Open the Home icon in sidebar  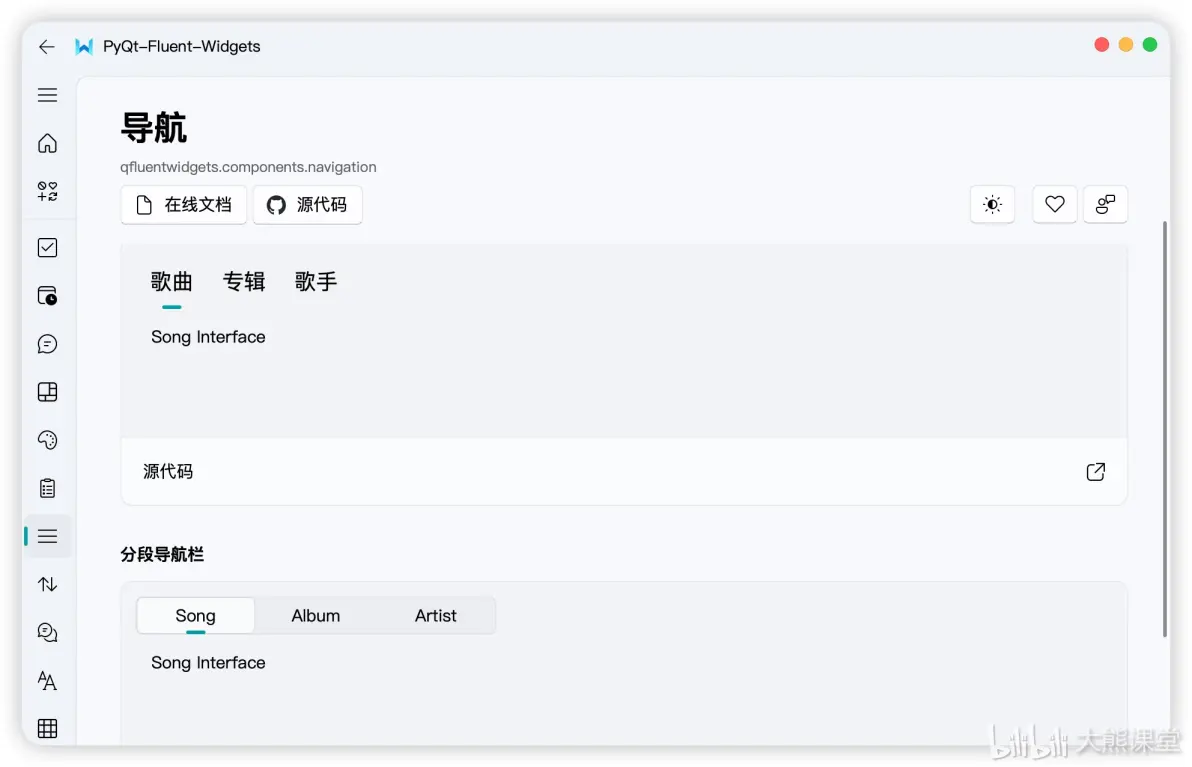click(47, 143)
